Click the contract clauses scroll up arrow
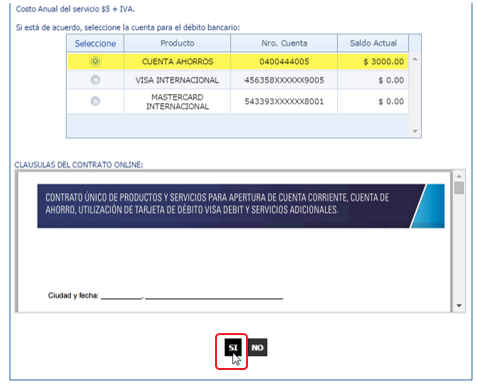This screenshot has width=477, height=388. point(459,176)
